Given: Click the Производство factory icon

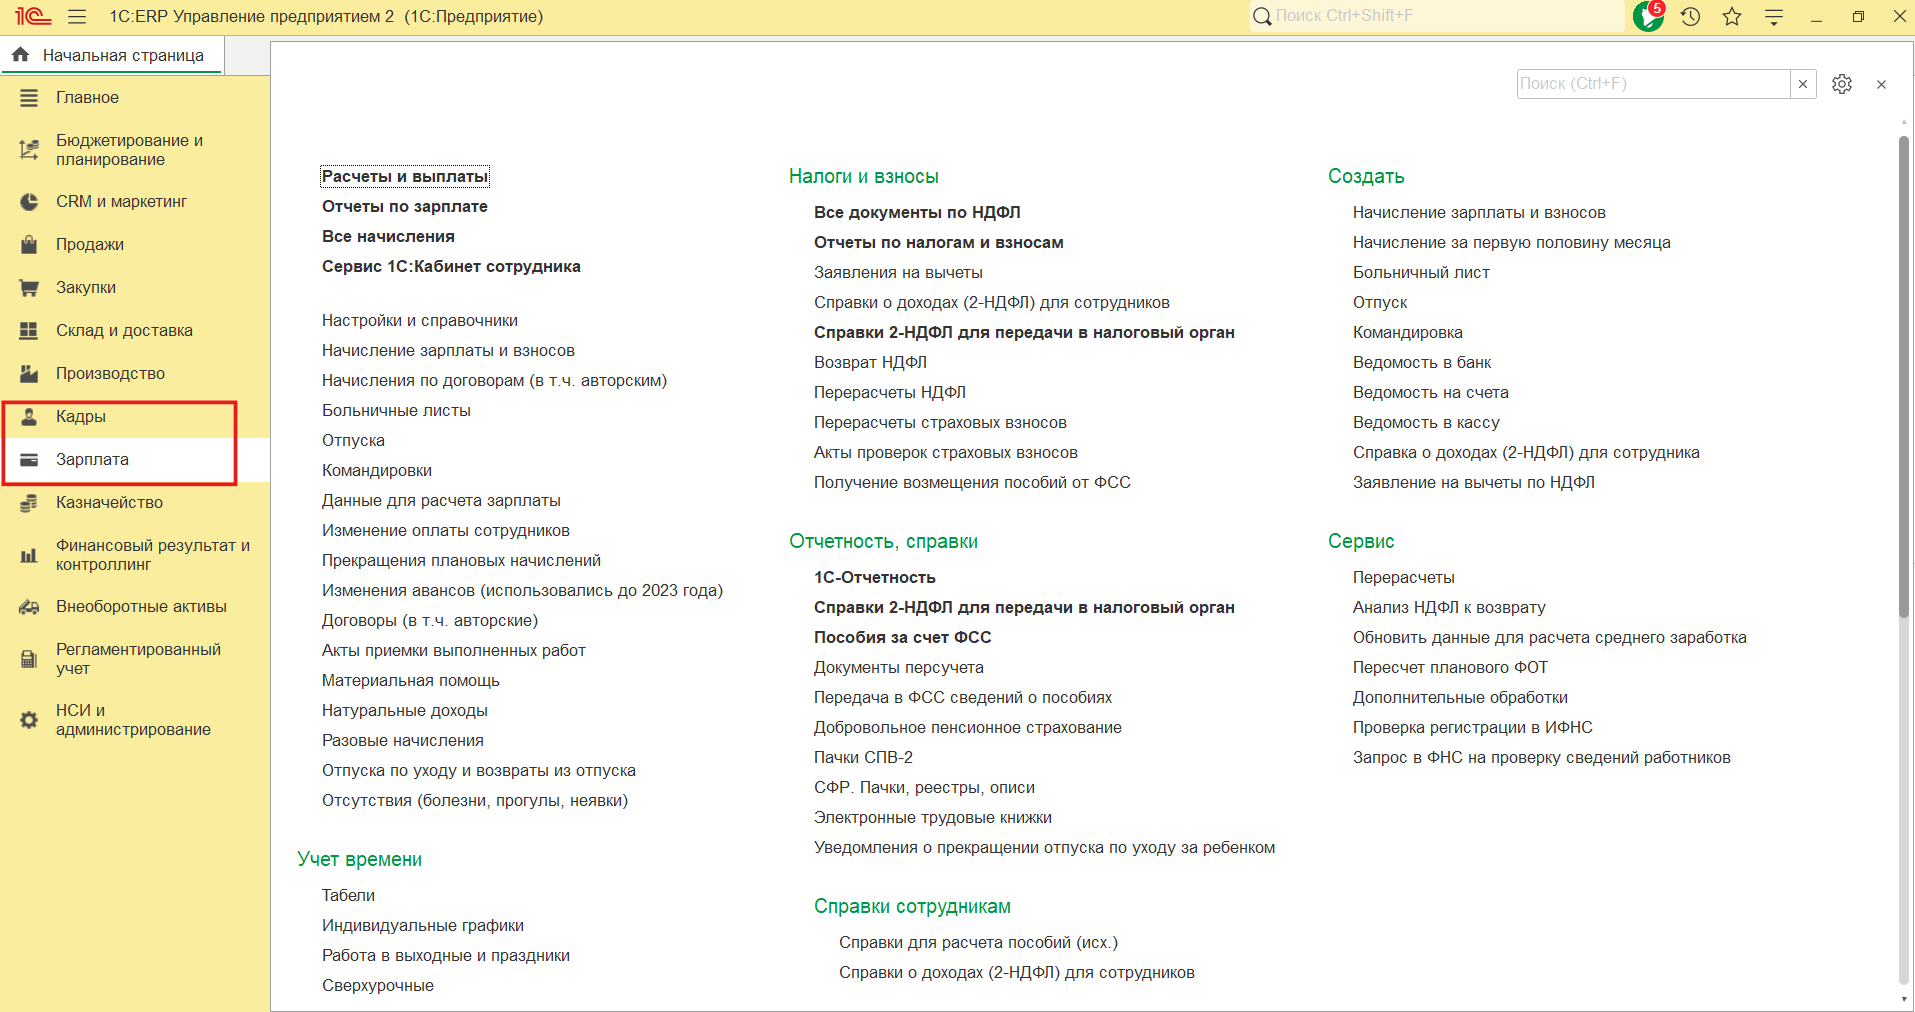Looking at the screenshot, I should click(29, 374).
